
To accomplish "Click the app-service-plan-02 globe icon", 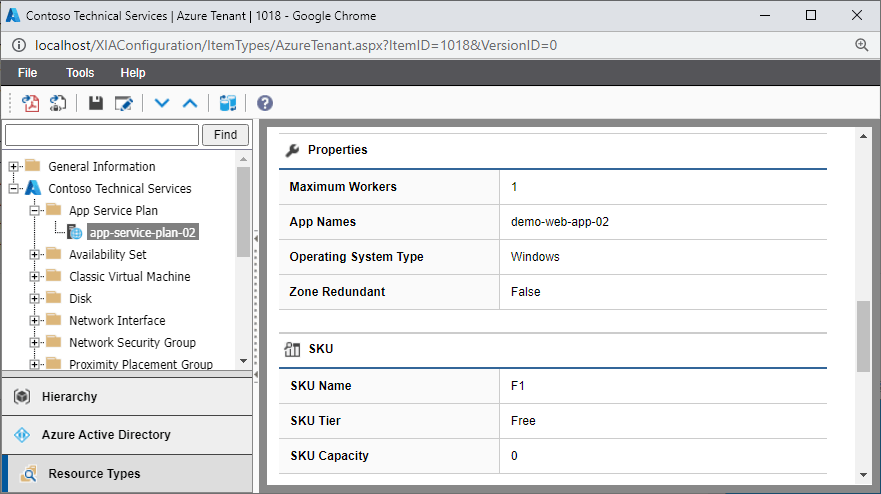I will click(75, 232).
